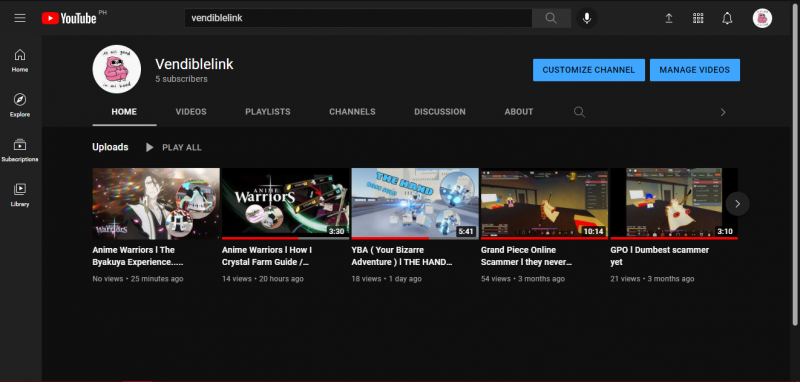Open Library in the sidebar
The width and height of the screenshot is (800, 382).
coord(20,195)
